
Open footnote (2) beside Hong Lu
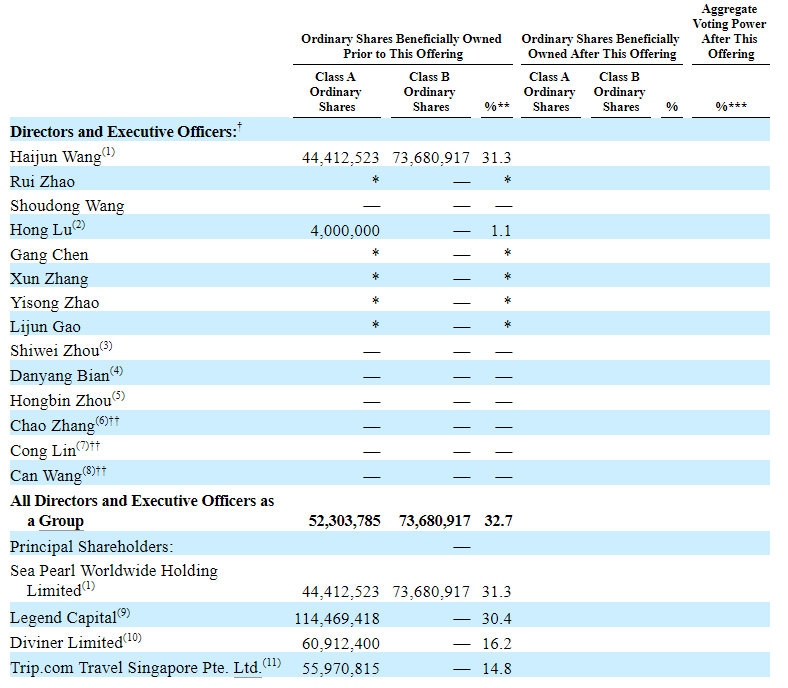tap(79, 225)
